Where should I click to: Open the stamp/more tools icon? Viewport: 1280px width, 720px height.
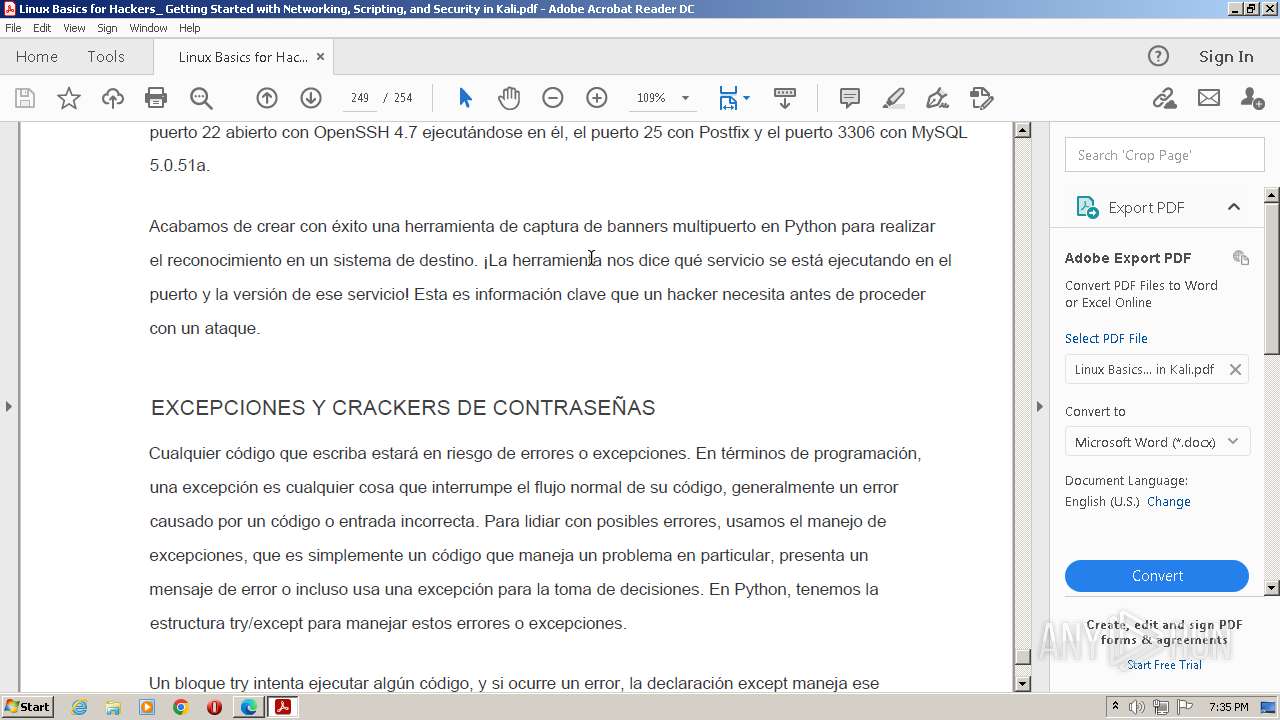(981, 98)
